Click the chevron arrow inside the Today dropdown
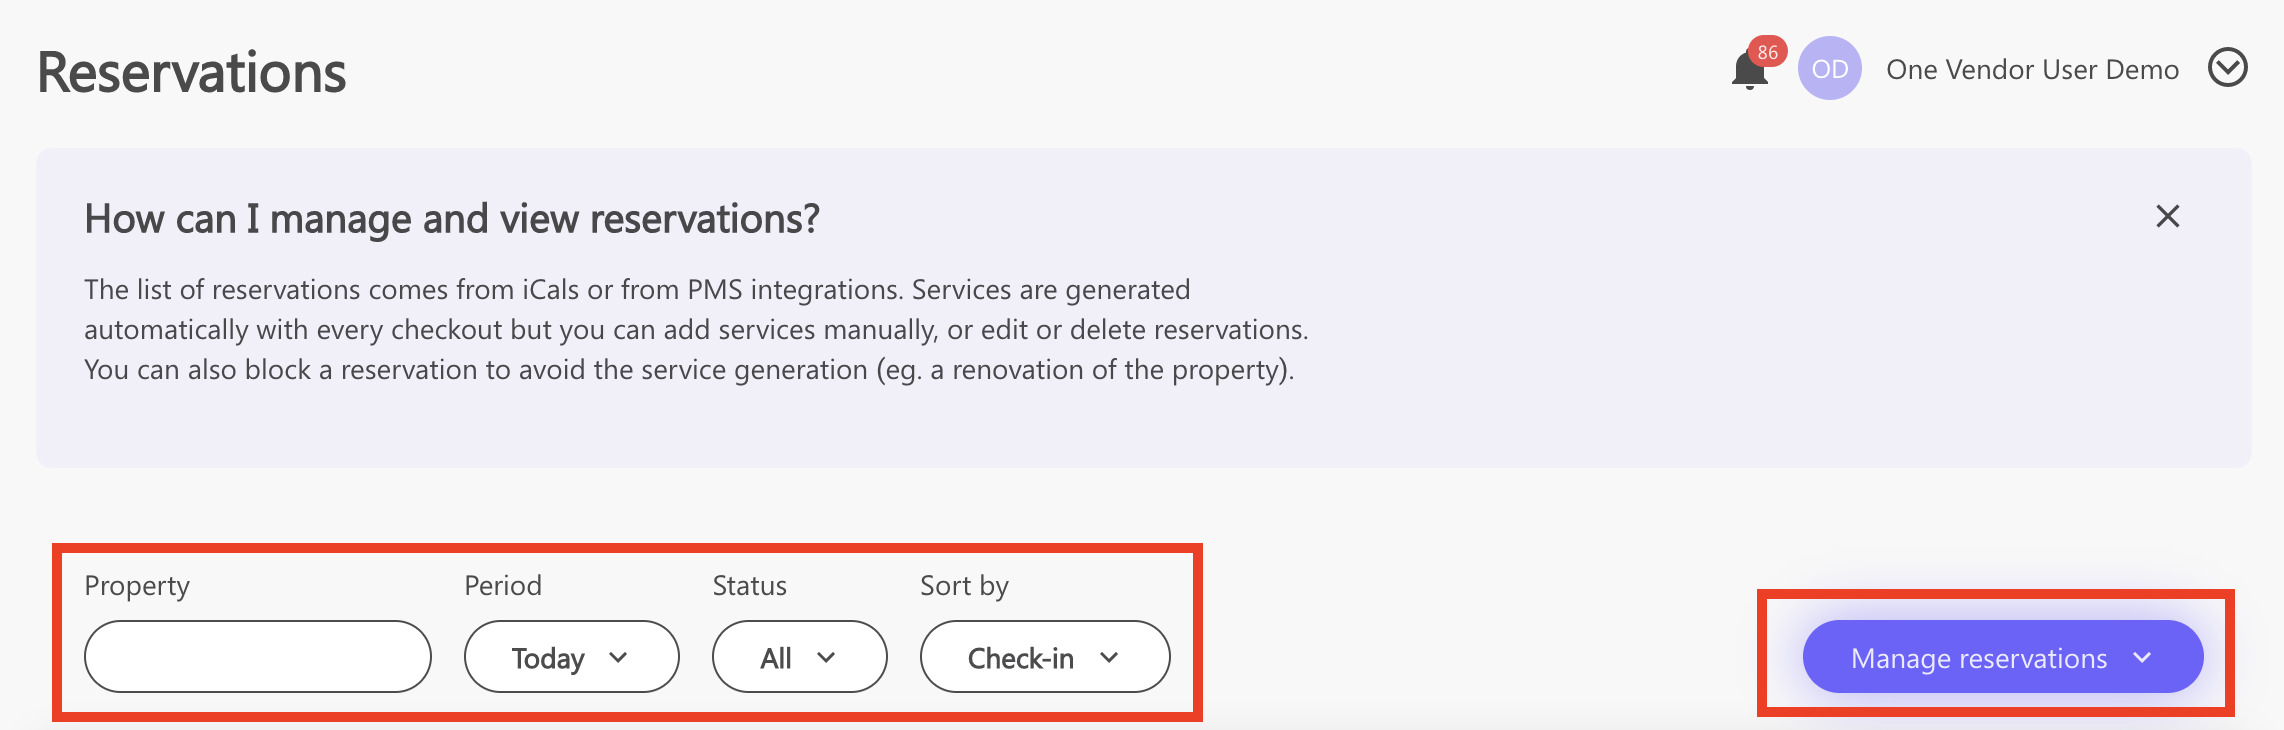 (618, 657)
